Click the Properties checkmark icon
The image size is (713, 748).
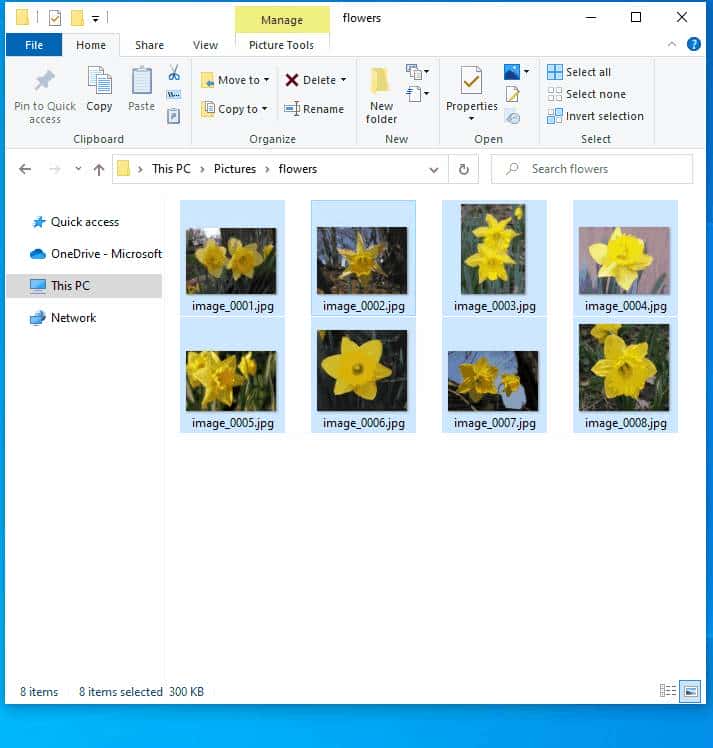pos(471,80)
